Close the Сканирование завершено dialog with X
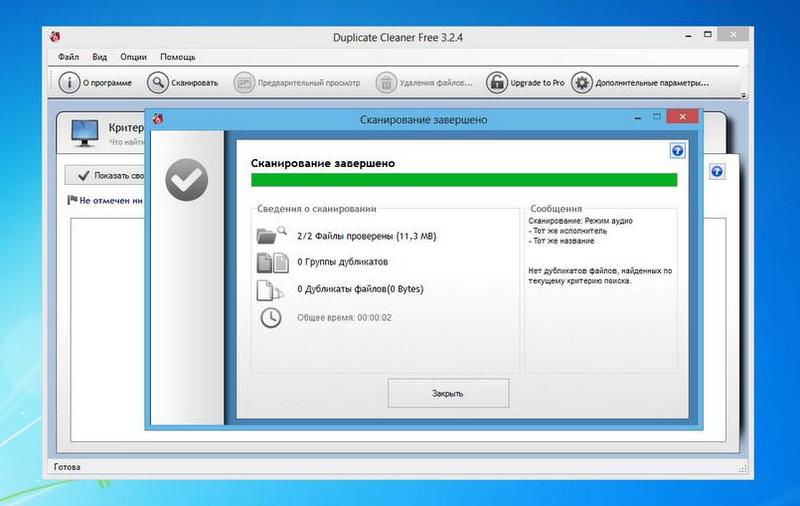 click(682, 117)
